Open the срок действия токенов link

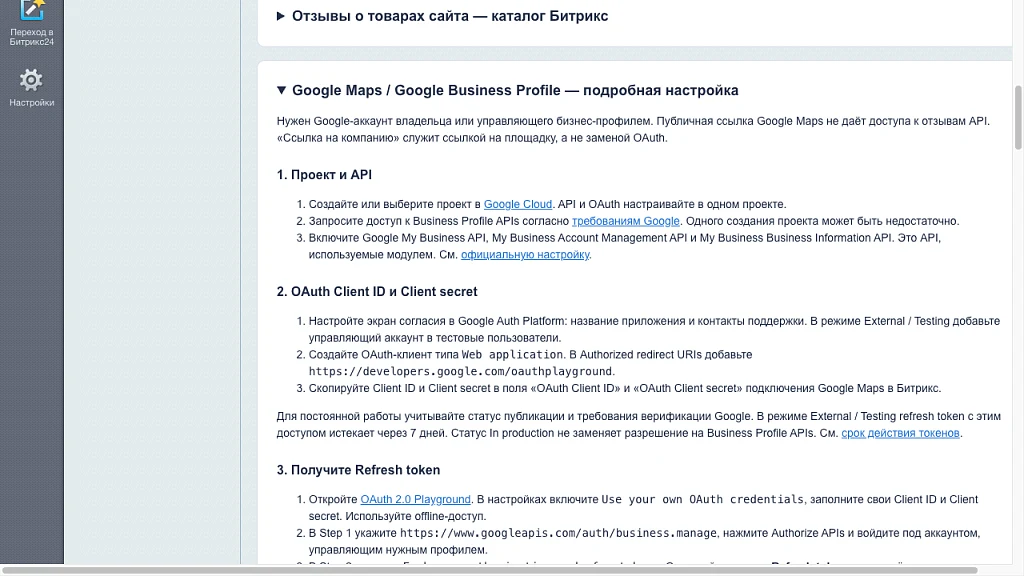point(901,433)
